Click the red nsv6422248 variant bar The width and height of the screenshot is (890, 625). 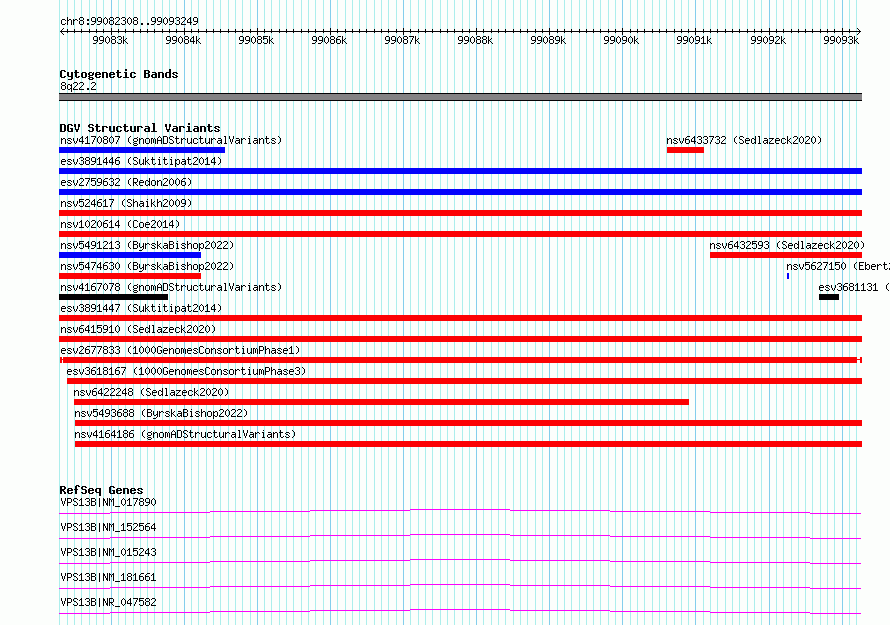[x=381, y=402]
